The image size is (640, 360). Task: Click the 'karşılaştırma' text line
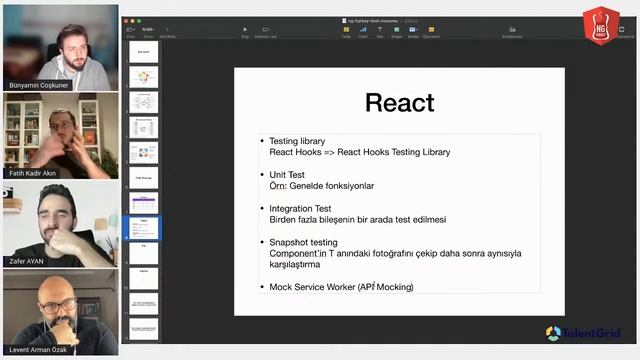coord(295,264)
